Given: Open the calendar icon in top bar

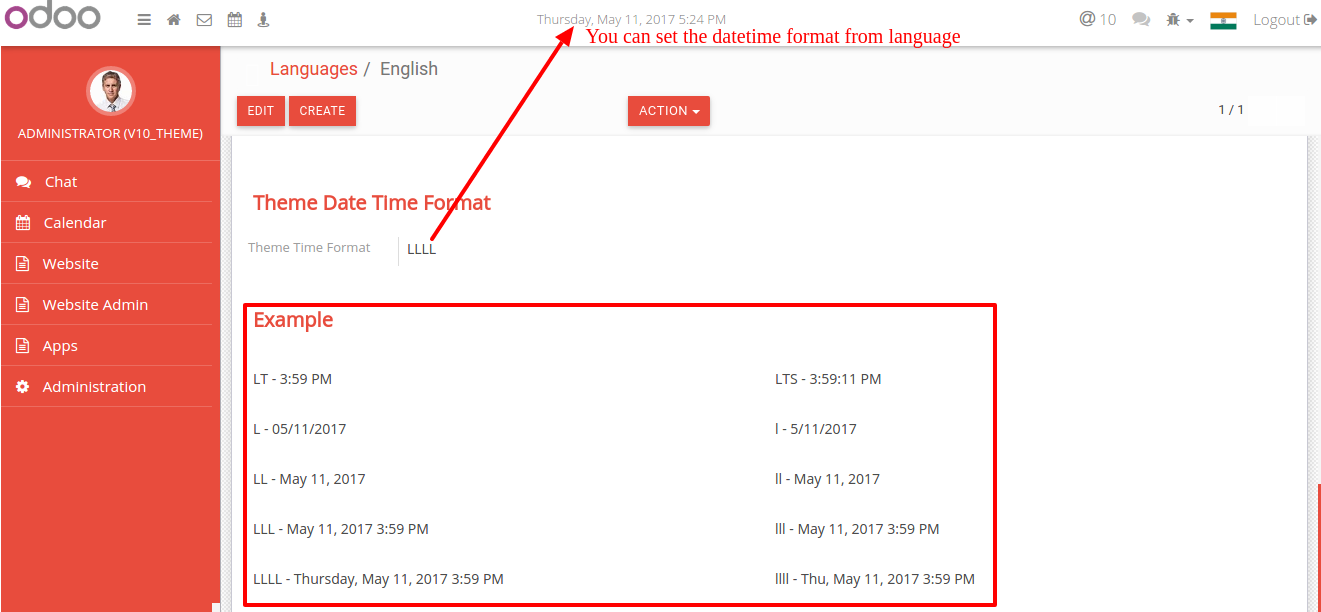Looking at the screenshot, I should coord(234,20).
